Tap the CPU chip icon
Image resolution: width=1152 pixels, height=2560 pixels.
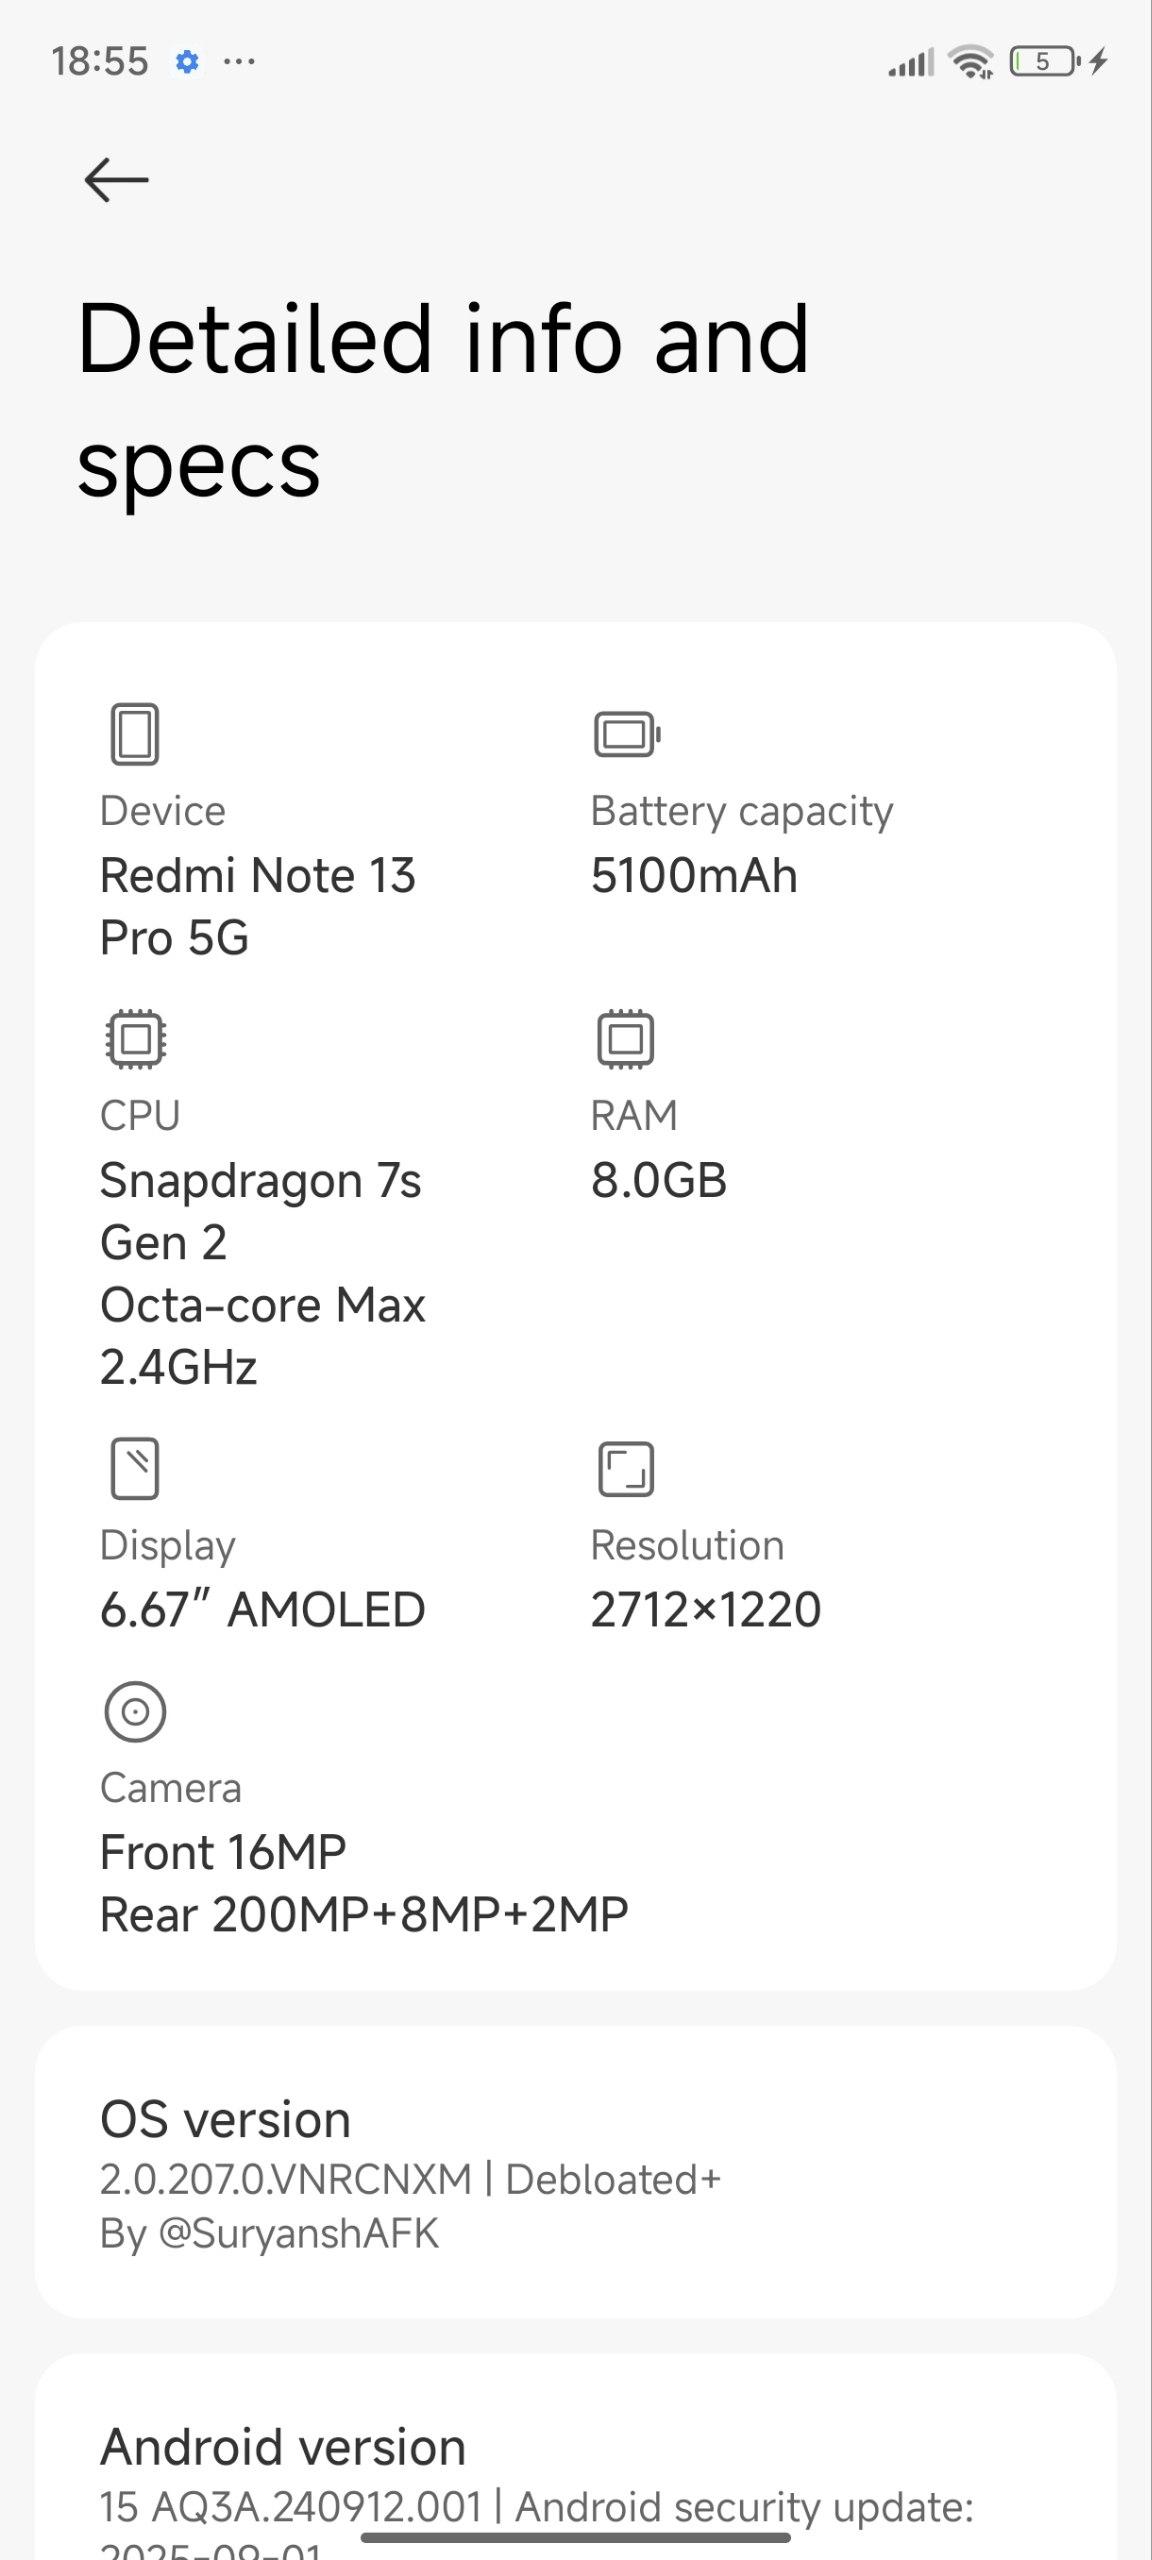click(x=135, y=1039)
